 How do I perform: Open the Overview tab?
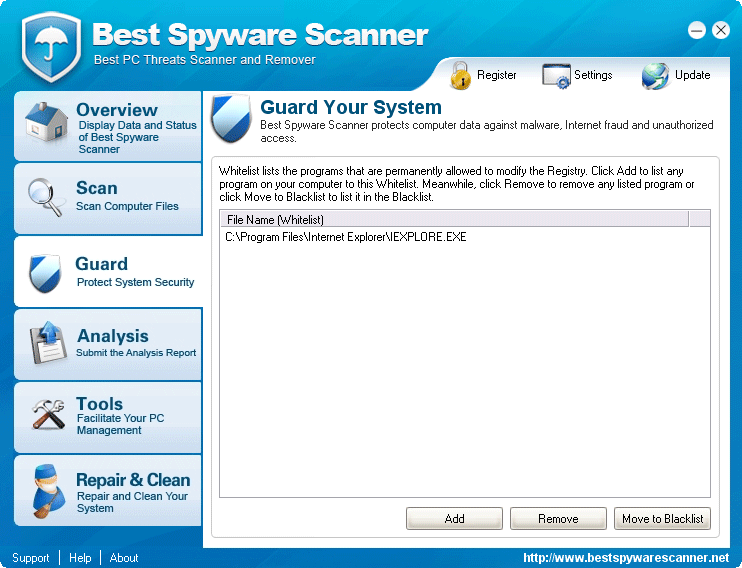point(108,126)
